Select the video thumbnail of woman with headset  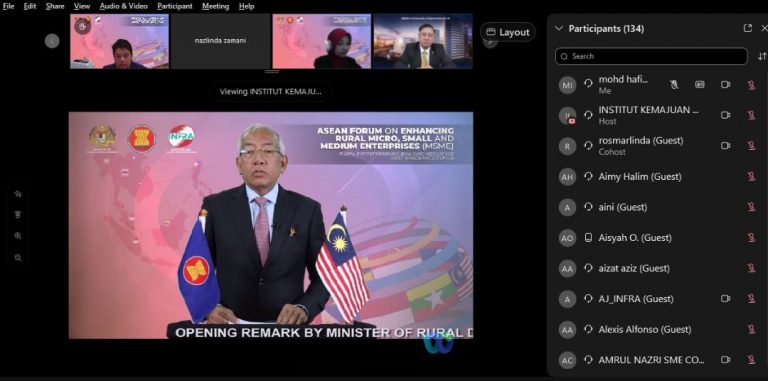tap(322, 41)
